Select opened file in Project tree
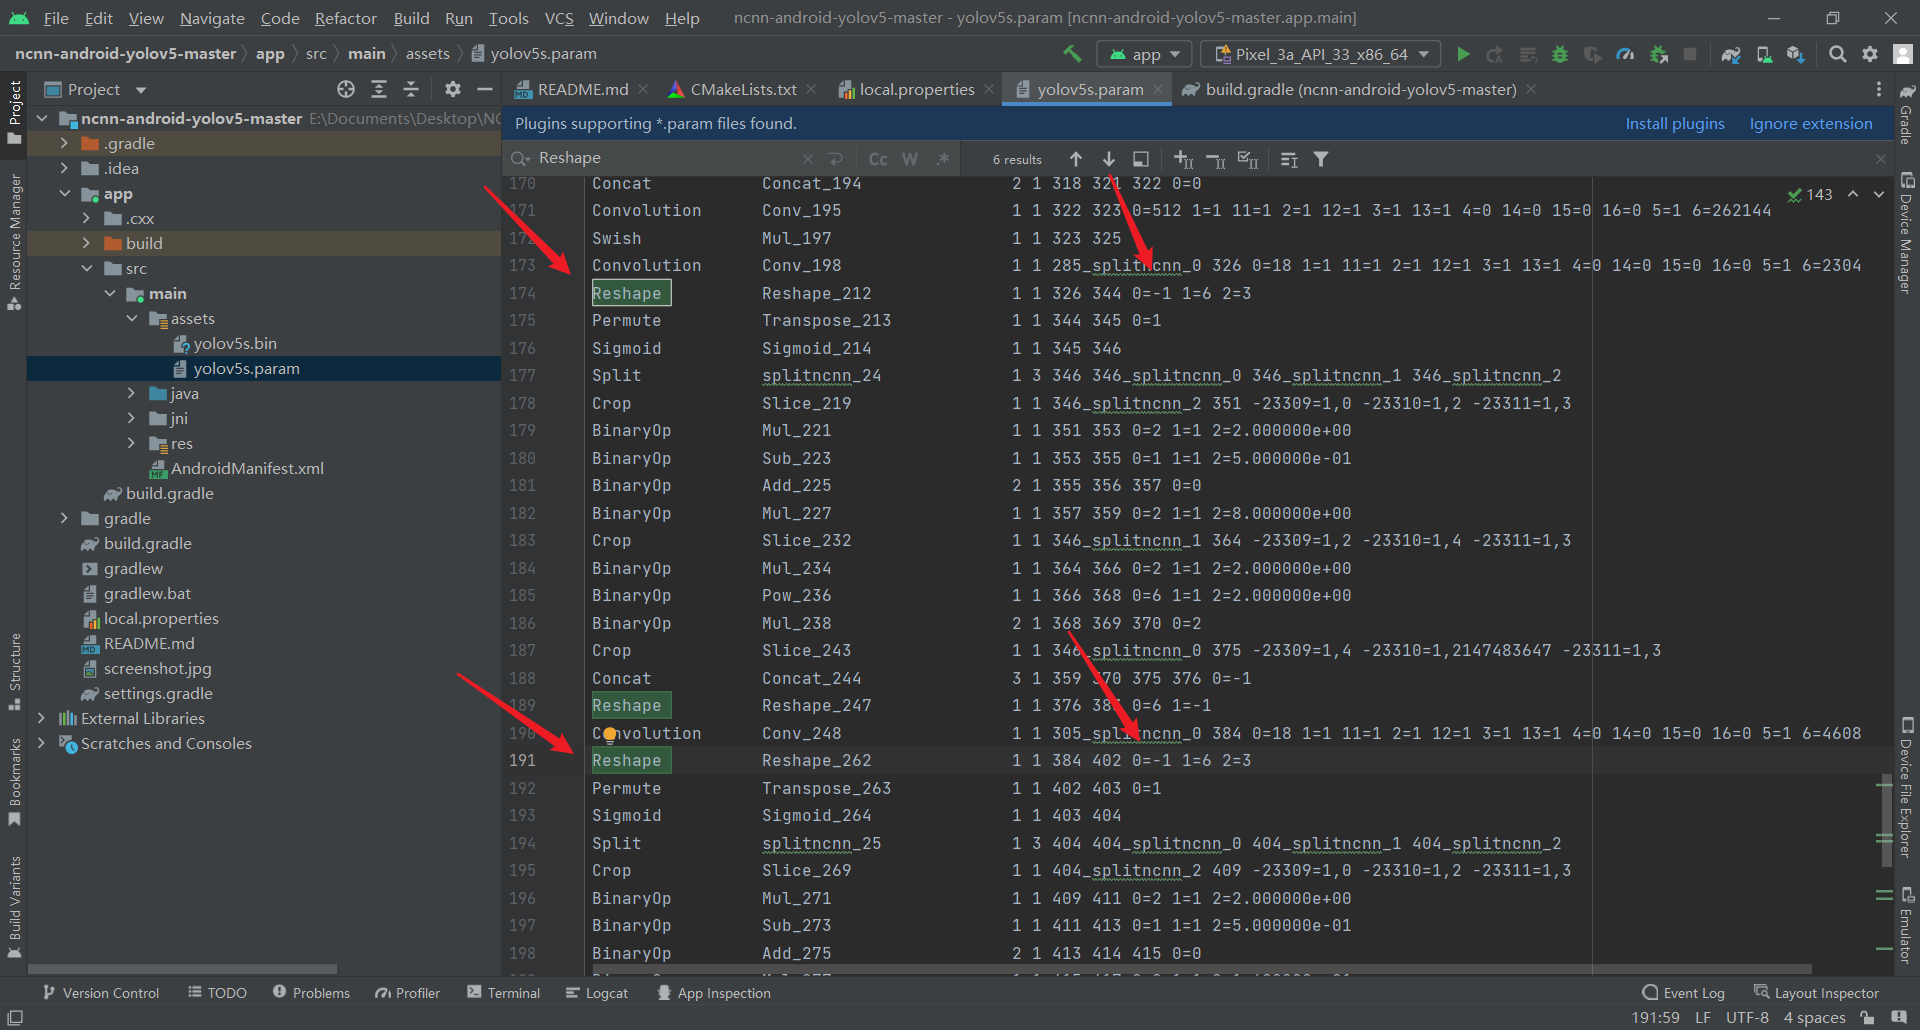Viewport: 1920px width, 1030px height. point(346,90)
